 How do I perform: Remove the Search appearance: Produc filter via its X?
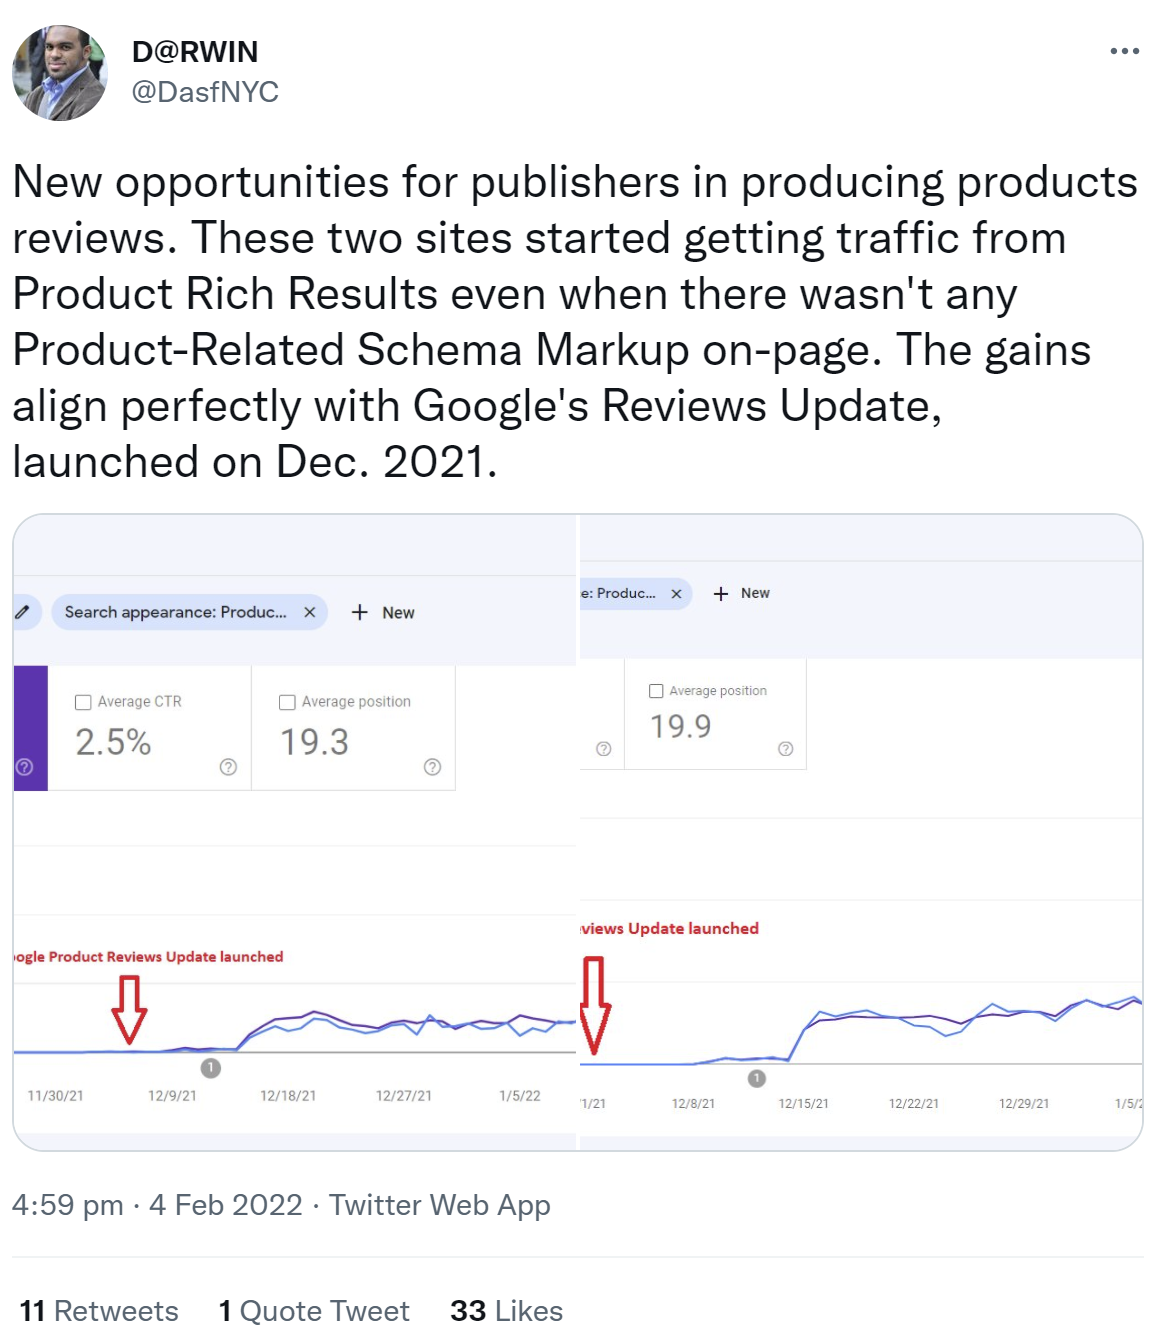click(x=310, y=612)
